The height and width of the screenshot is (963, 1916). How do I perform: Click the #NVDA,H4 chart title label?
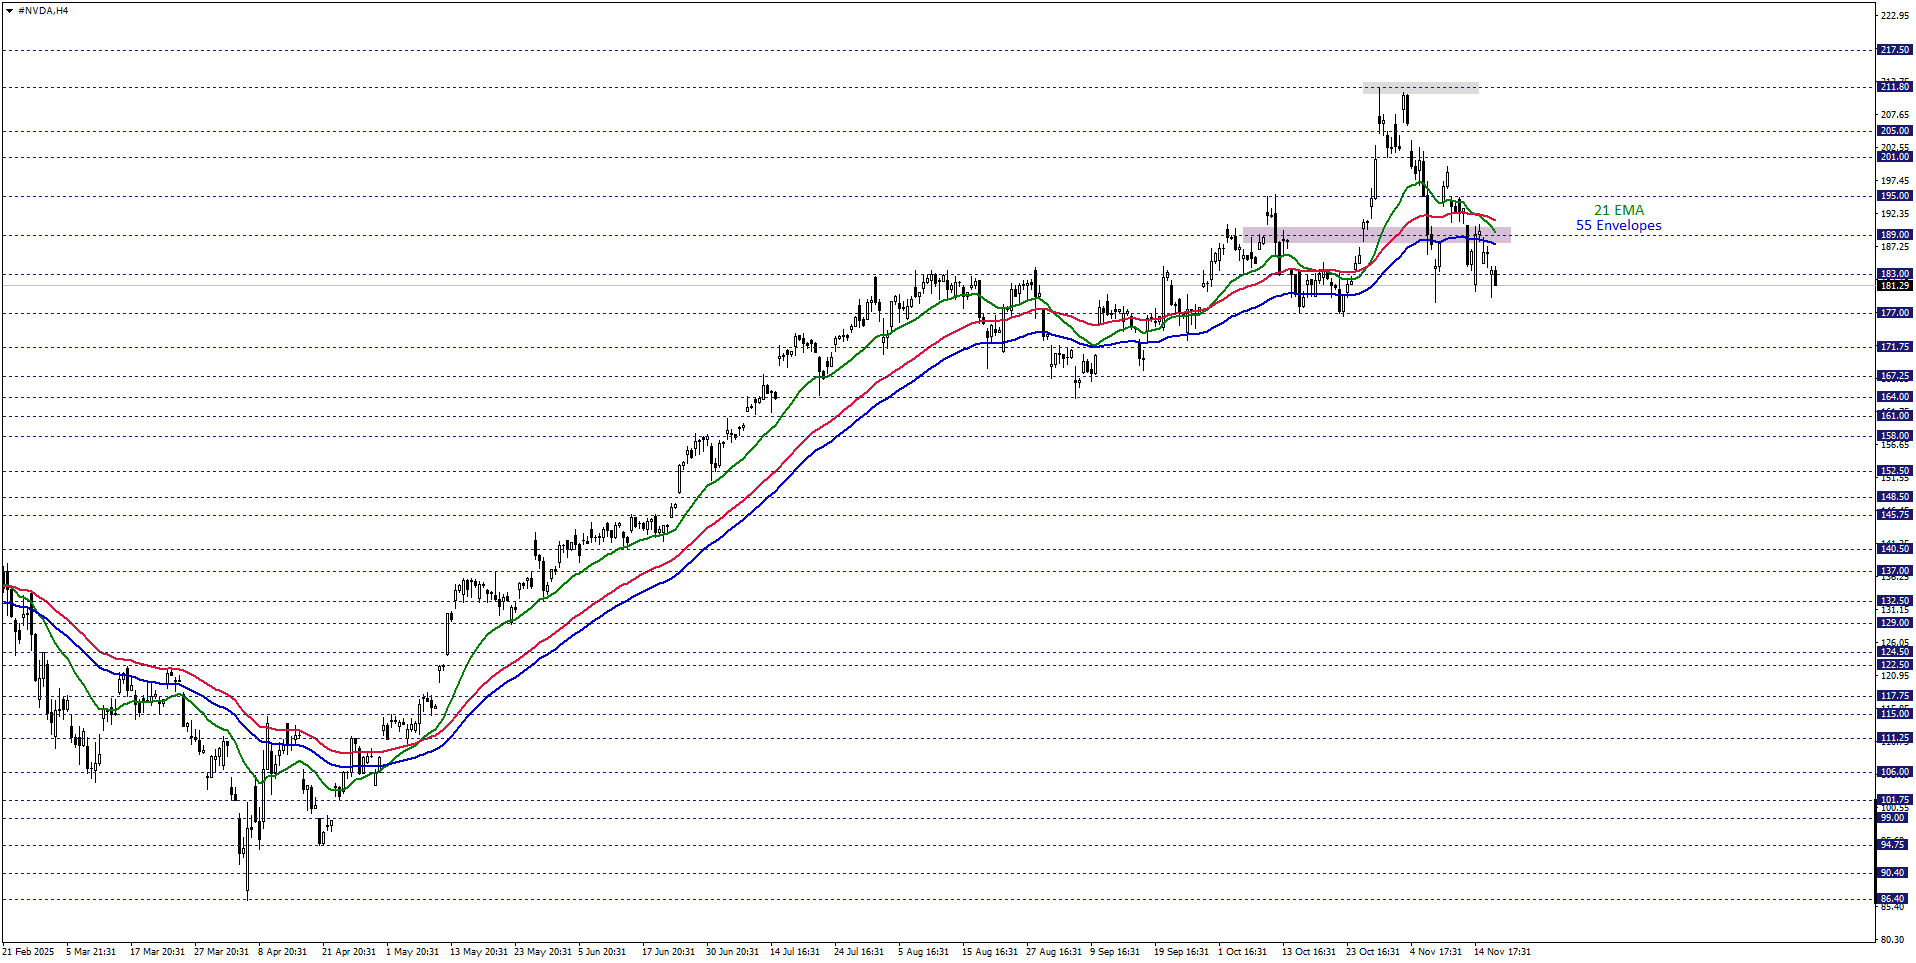43,11
